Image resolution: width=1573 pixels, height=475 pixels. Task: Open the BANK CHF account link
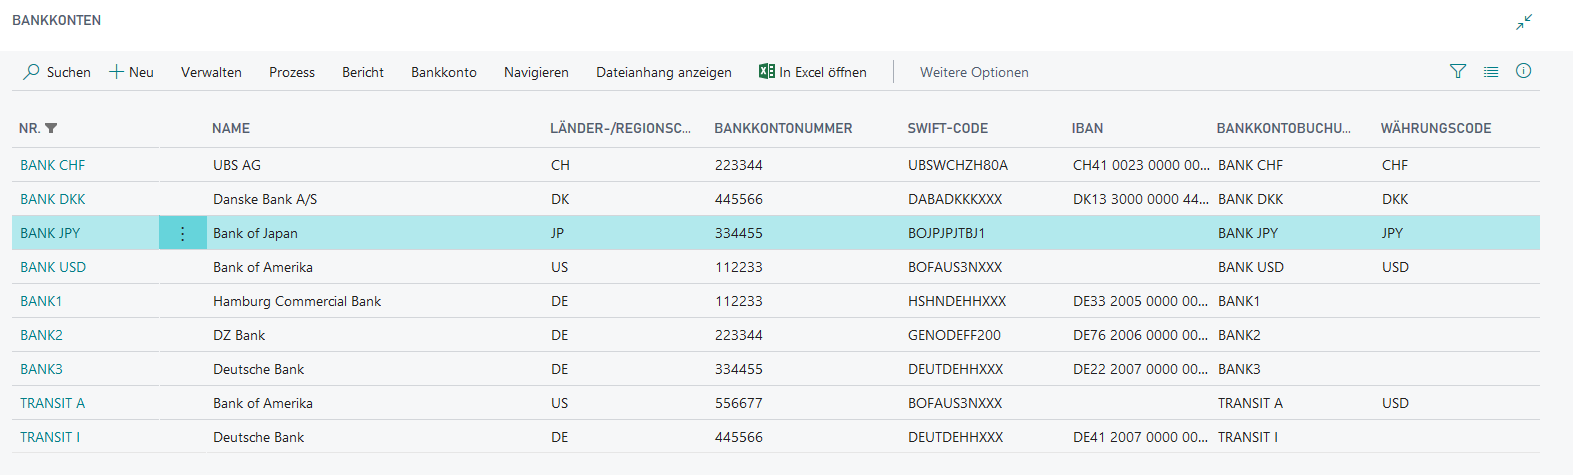pyautogui.click(x=53, y=165)
